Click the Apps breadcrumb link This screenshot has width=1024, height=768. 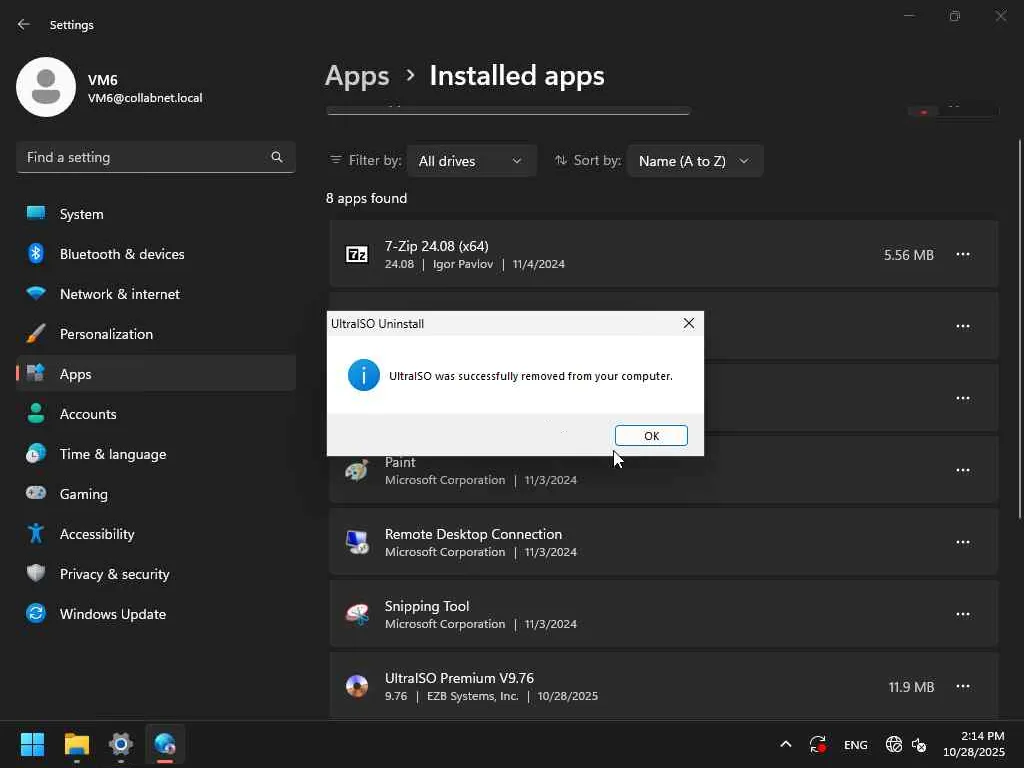click(x=357, y=76)
